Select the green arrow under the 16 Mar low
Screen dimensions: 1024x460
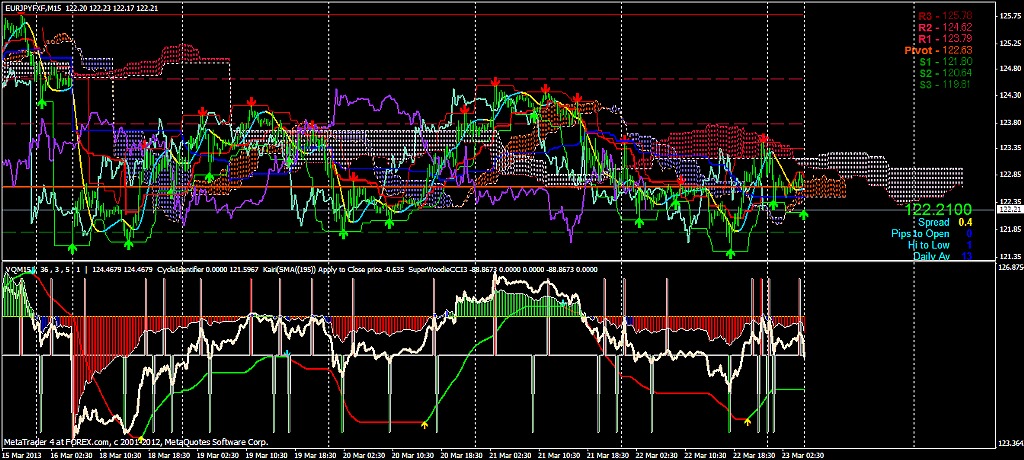point(72,247)
